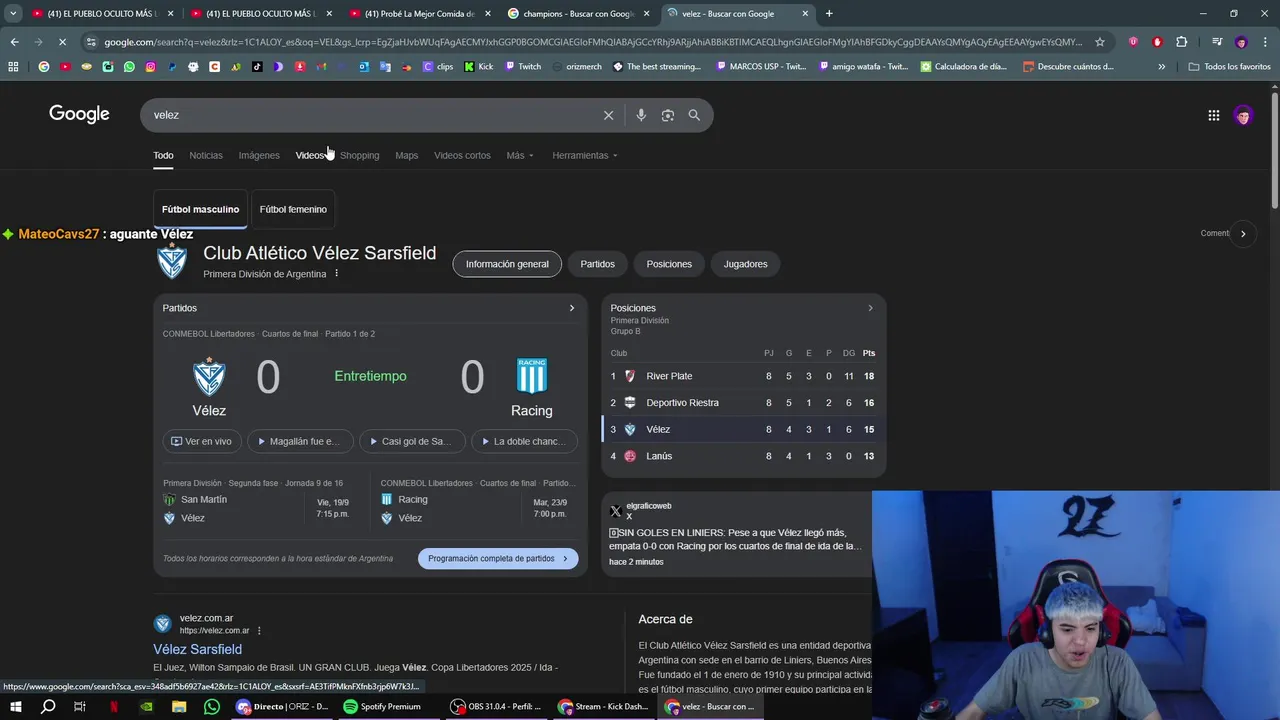Open File Explorer from the taskbar
This screenshot has width=1280, height=720.
point(179,706)
